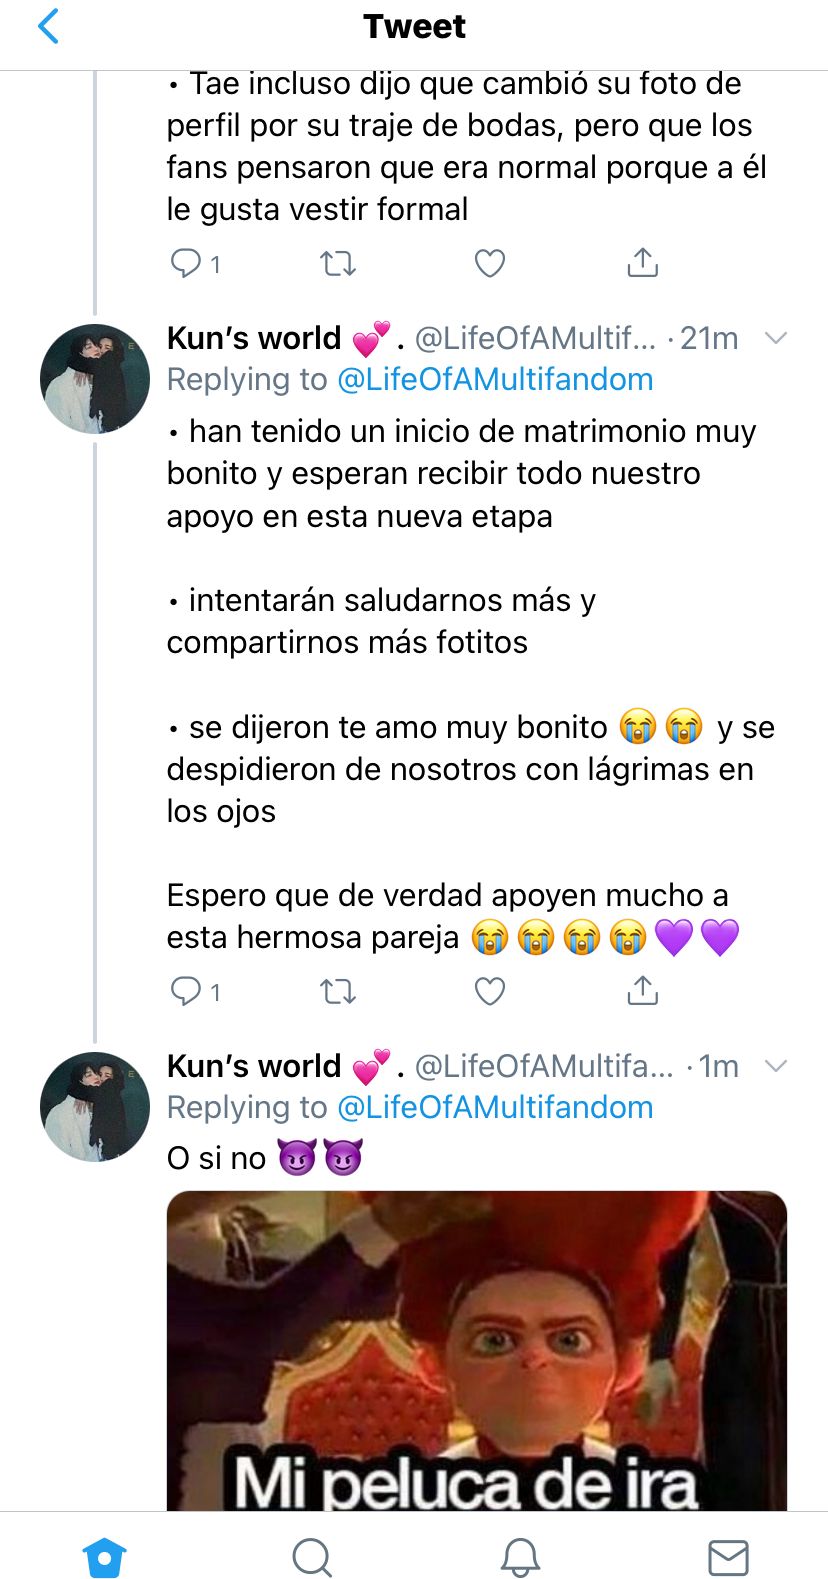Open Kun's world avatar on the 21m tweet
This screenshot has width=828, height=1579.
(x=95, y=379)
